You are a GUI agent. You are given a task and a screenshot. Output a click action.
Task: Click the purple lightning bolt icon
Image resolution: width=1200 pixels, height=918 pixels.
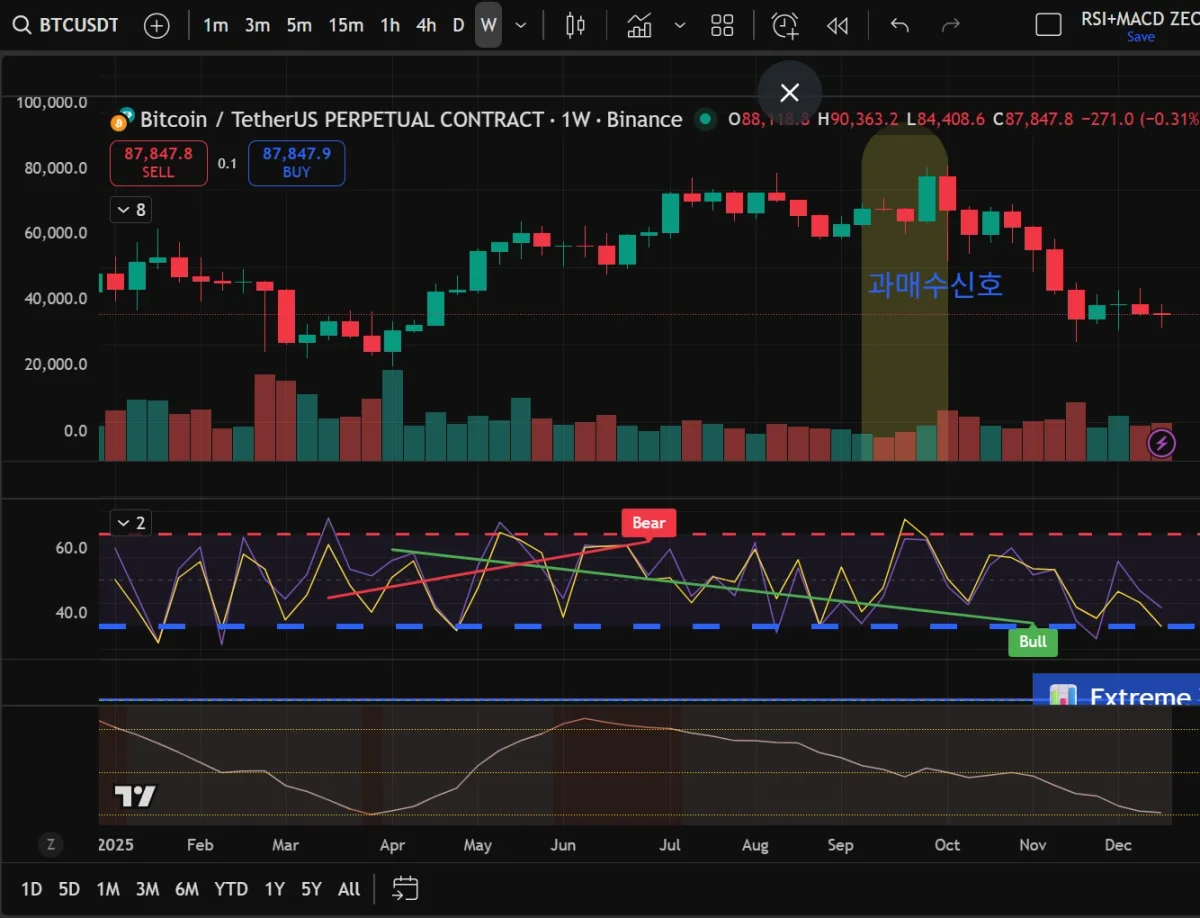click(1161, 442)
